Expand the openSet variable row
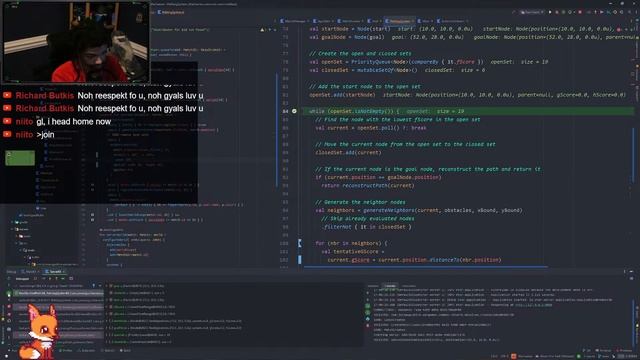 (x=107, y=335)
